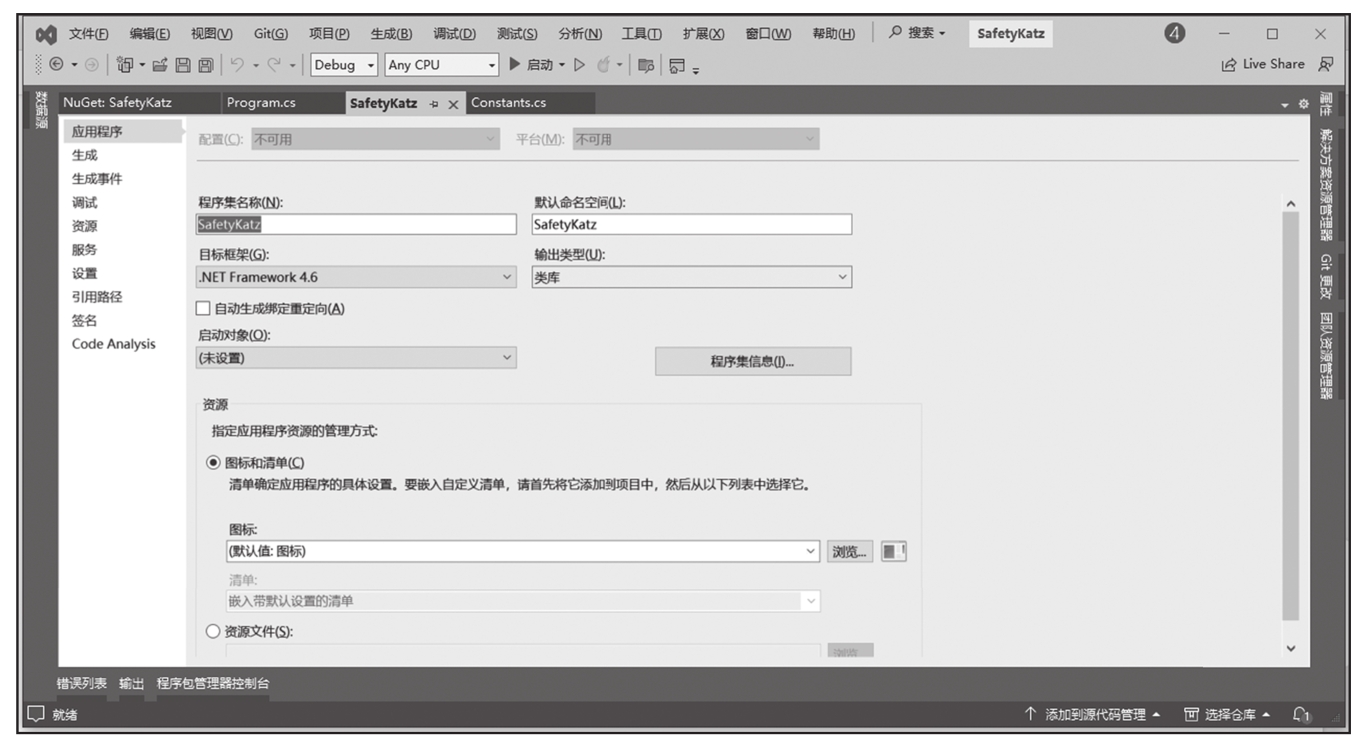Select the 生成 properties page
Screen dimensions: 1368x746
coord(85,155)
